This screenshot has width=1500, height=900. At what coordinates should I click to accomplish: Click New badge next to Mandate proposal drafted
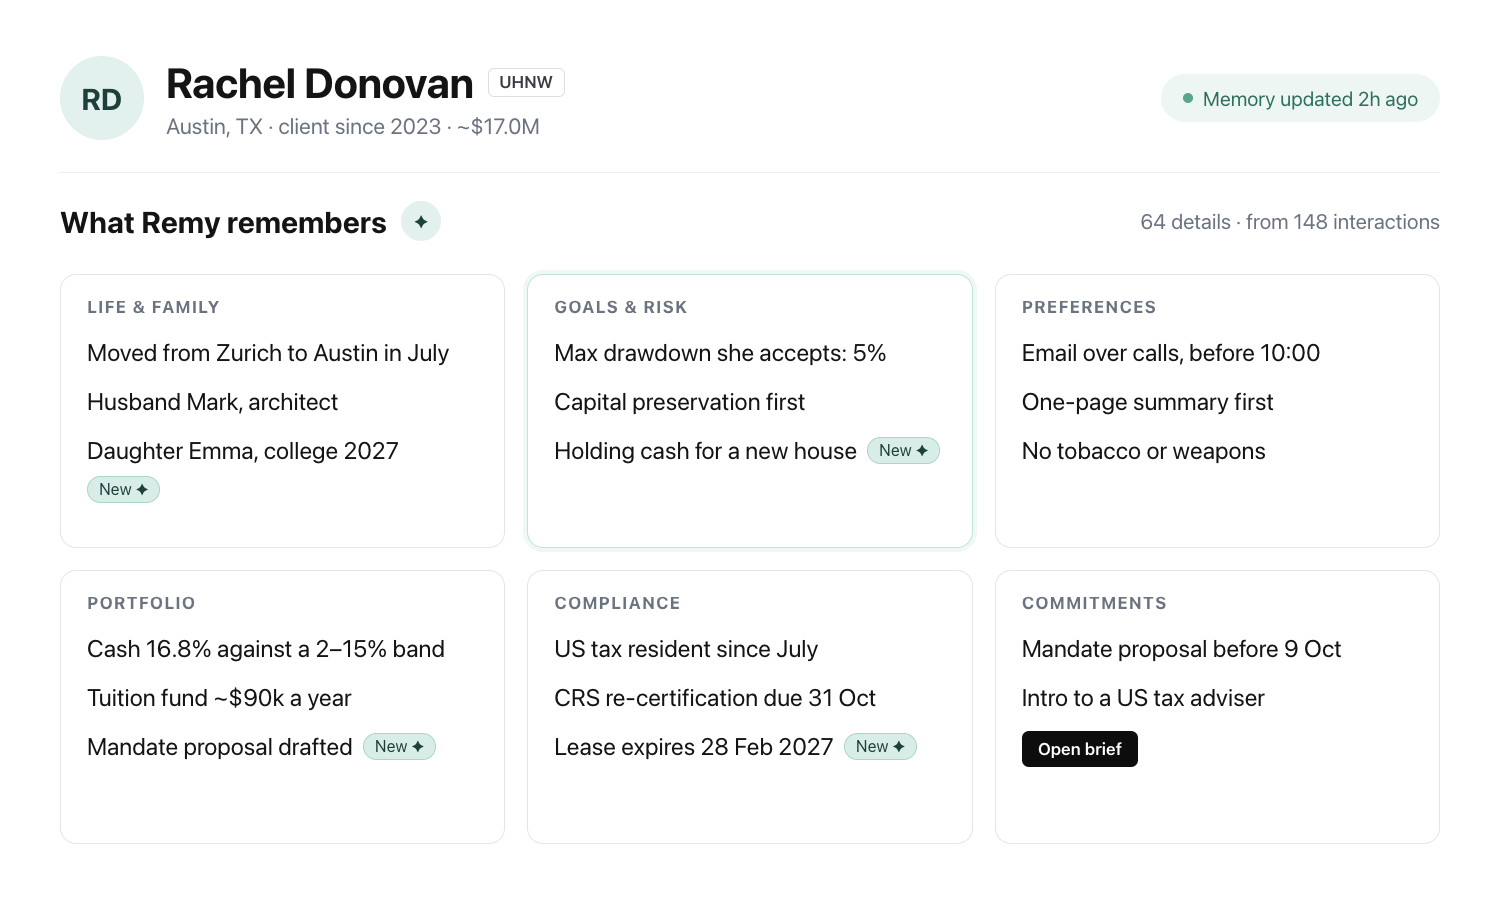pos(399,746)
